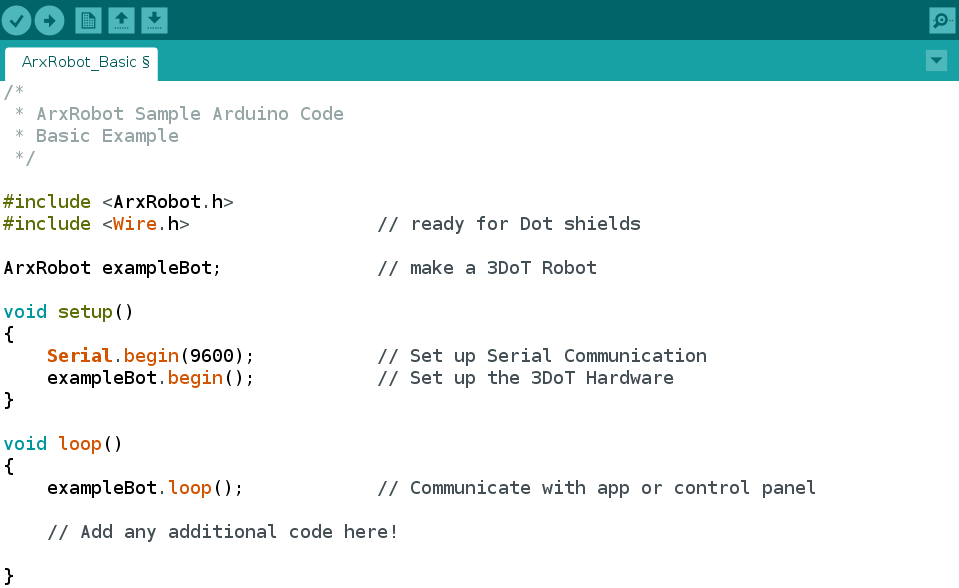This screenshot has height=588, width=959.
Task: Open a sketch with the up-arrow icon
Action: pyautogui.click(x=121, y=21)
